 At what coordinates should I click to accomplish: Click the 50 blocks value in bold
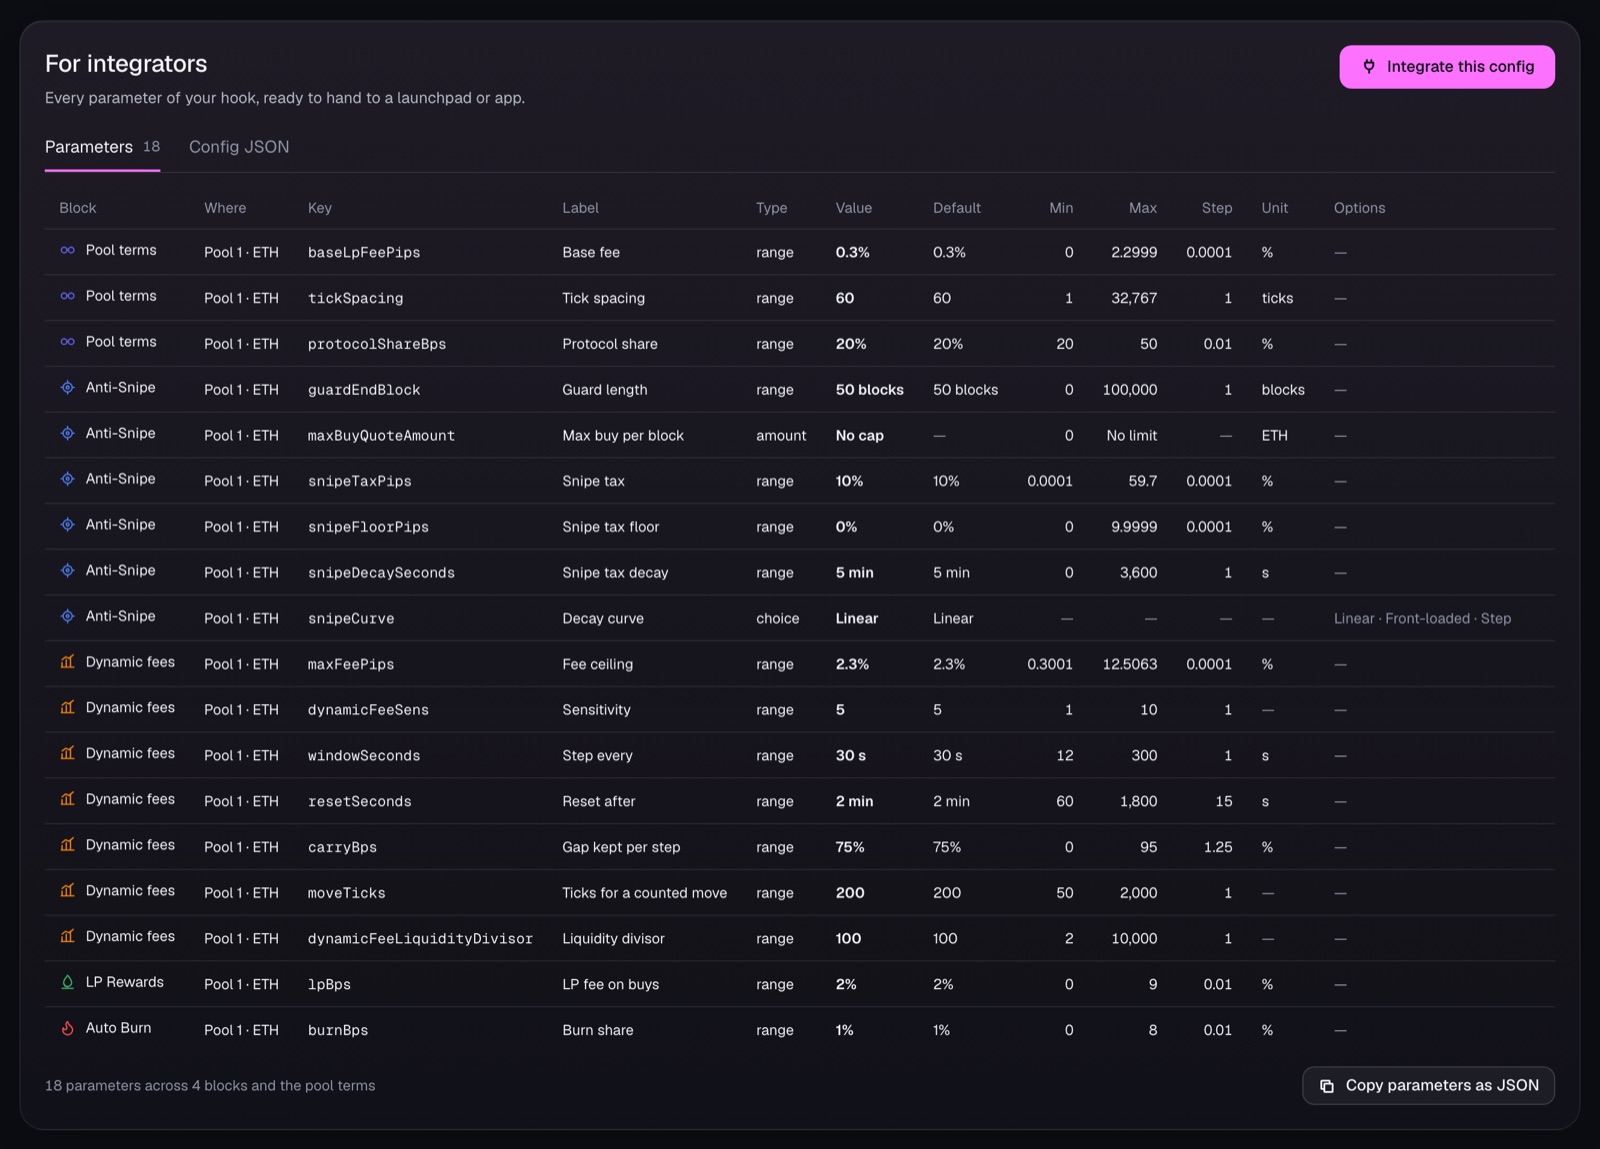coord(870,390)
